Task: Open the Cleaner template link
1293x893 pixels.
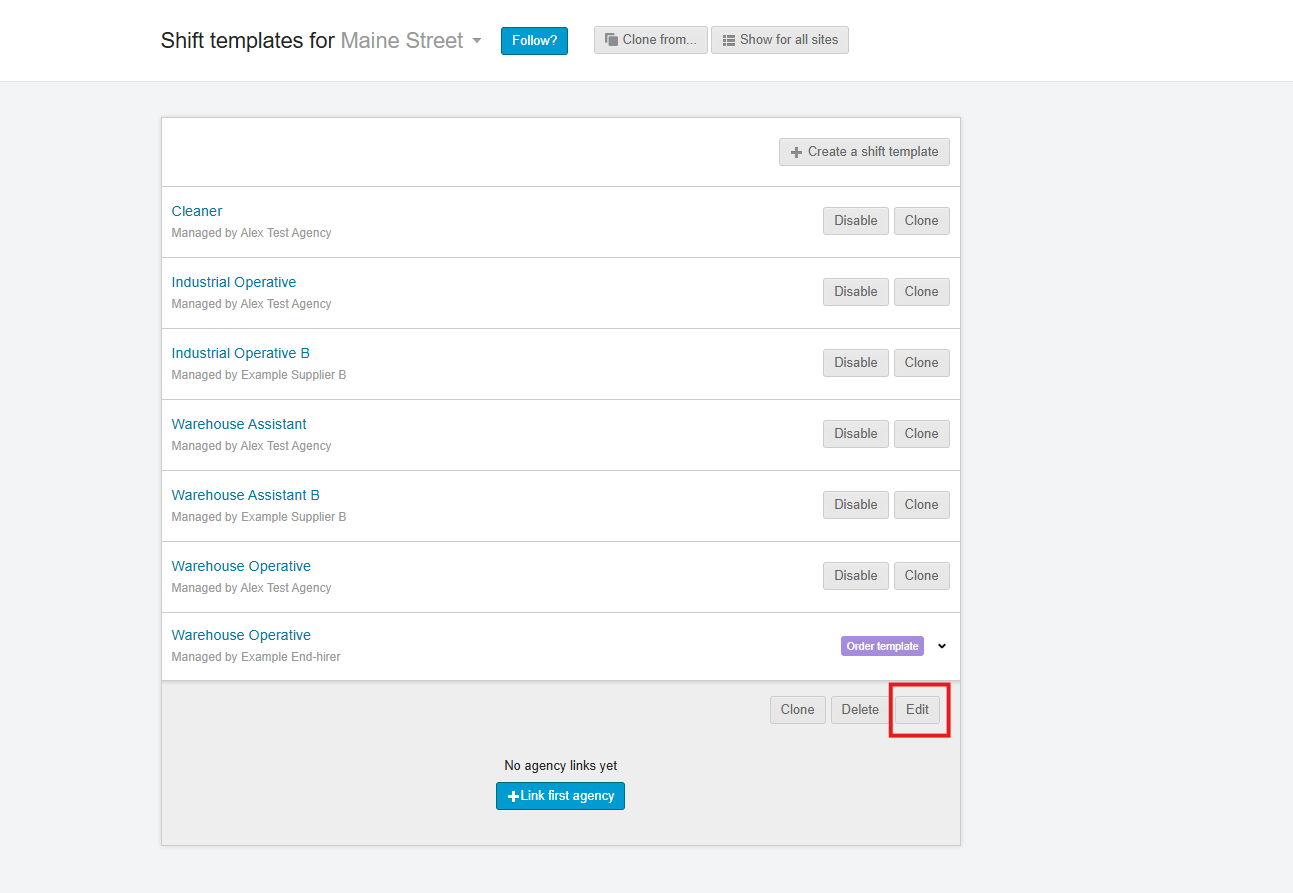Action: (197, 211)
